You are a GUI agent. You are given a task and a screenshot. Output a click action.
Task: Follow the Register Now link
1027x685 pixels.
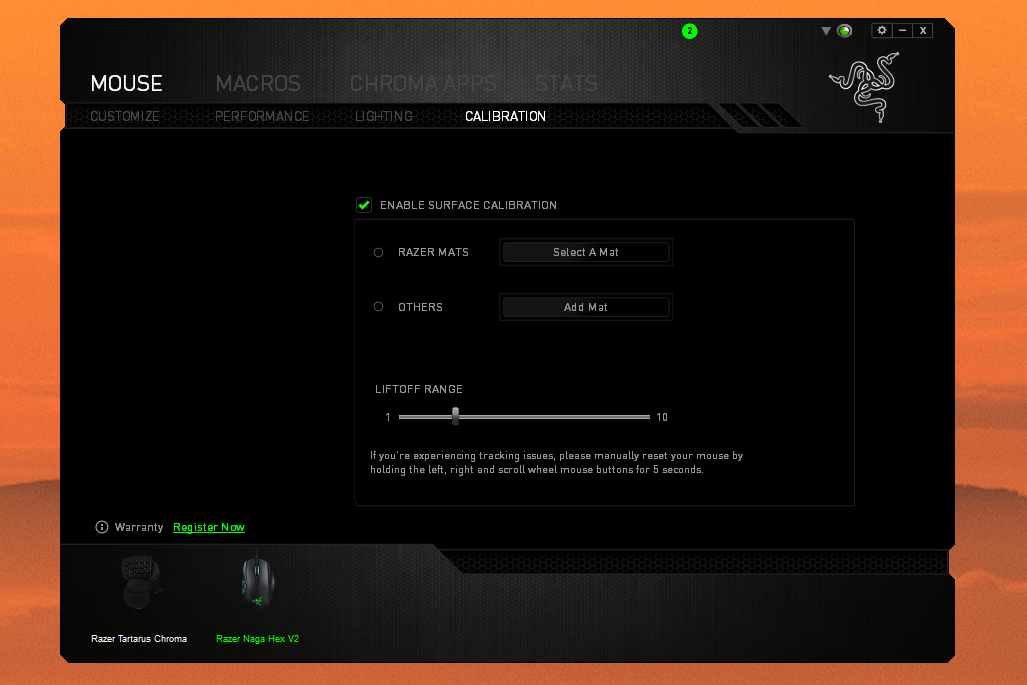click(209, 527)
